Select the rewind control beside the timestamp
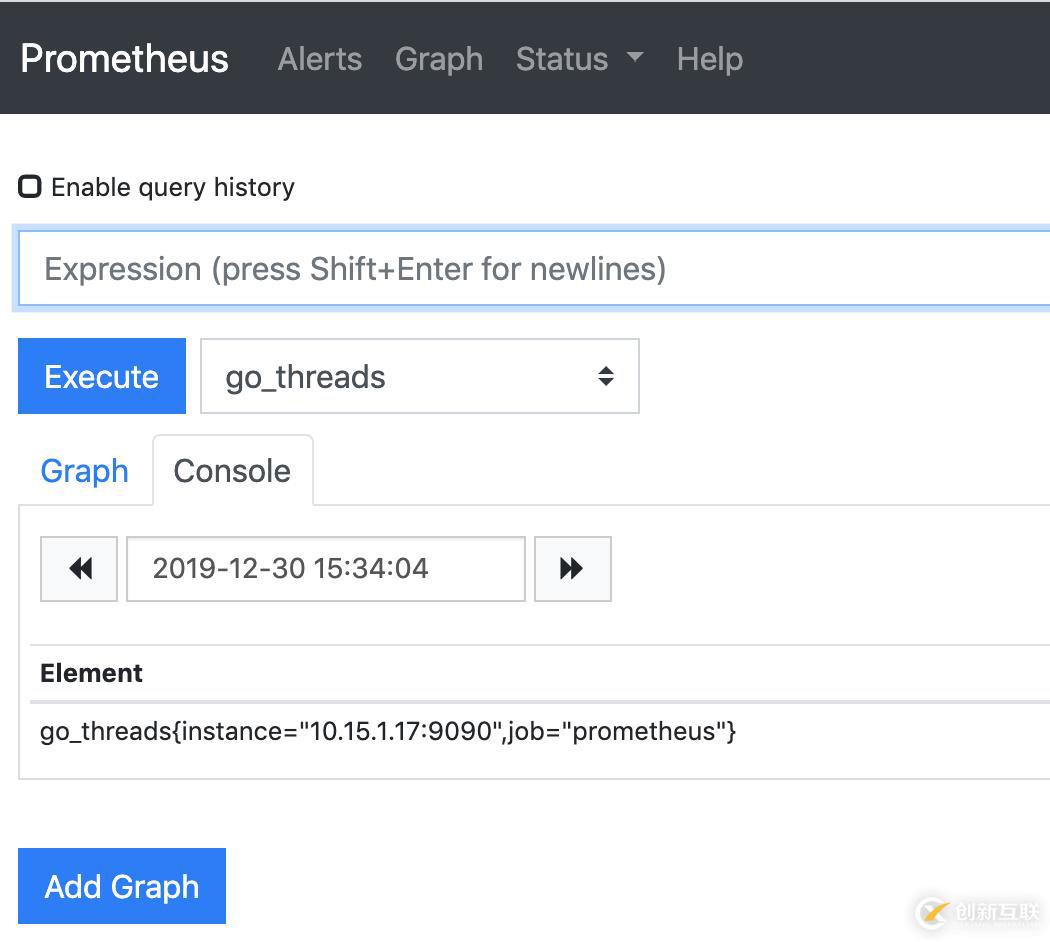 pos(78,568)
